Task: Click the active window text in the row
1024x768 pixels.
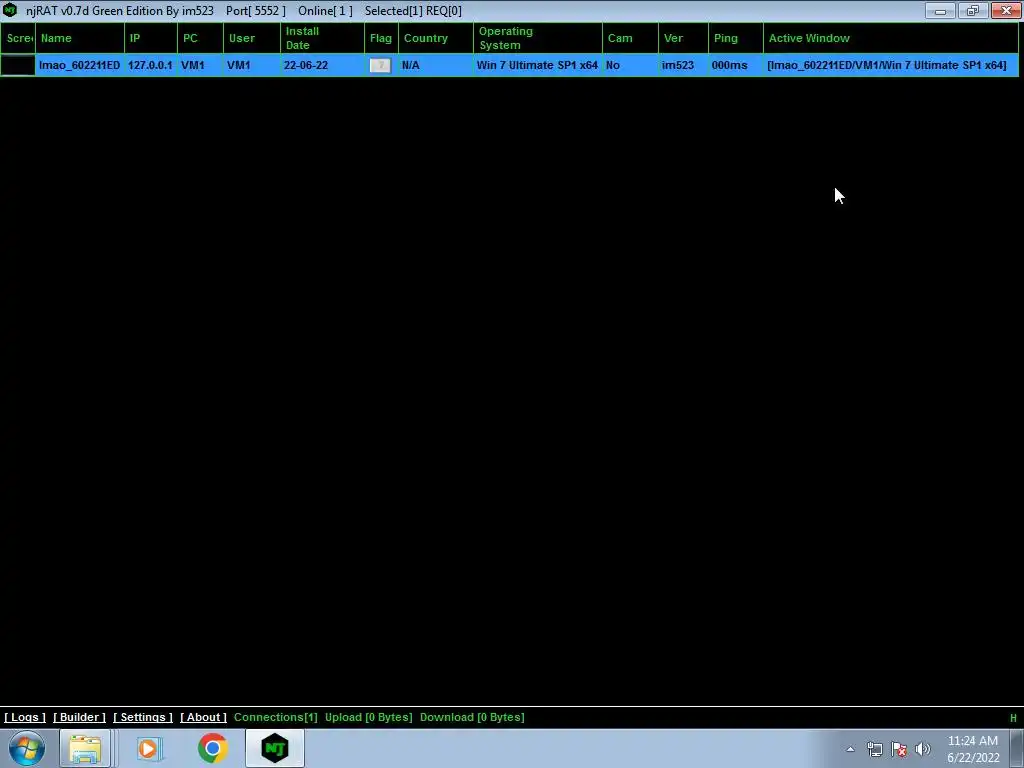Action: pos(887,65)
